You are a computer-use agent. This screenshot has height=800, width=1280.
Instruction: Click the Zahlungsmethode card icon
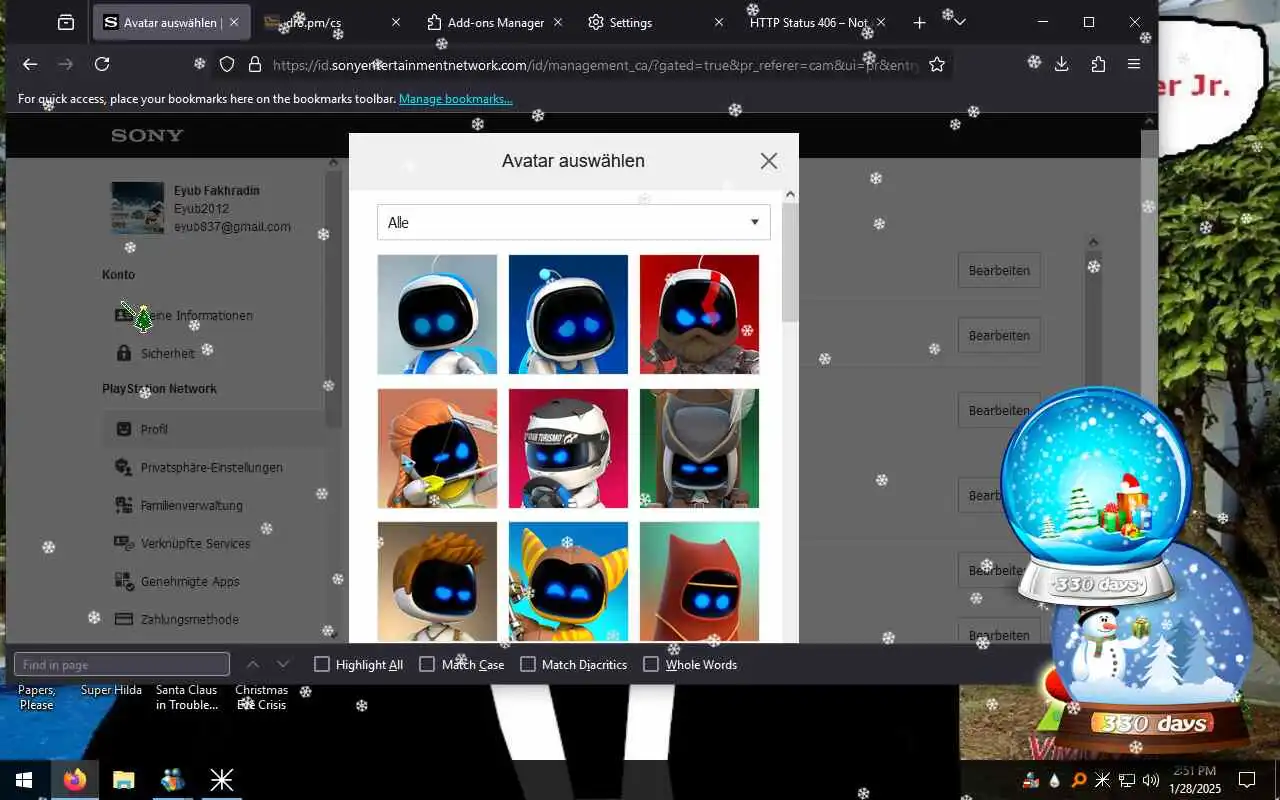(124, 619)
